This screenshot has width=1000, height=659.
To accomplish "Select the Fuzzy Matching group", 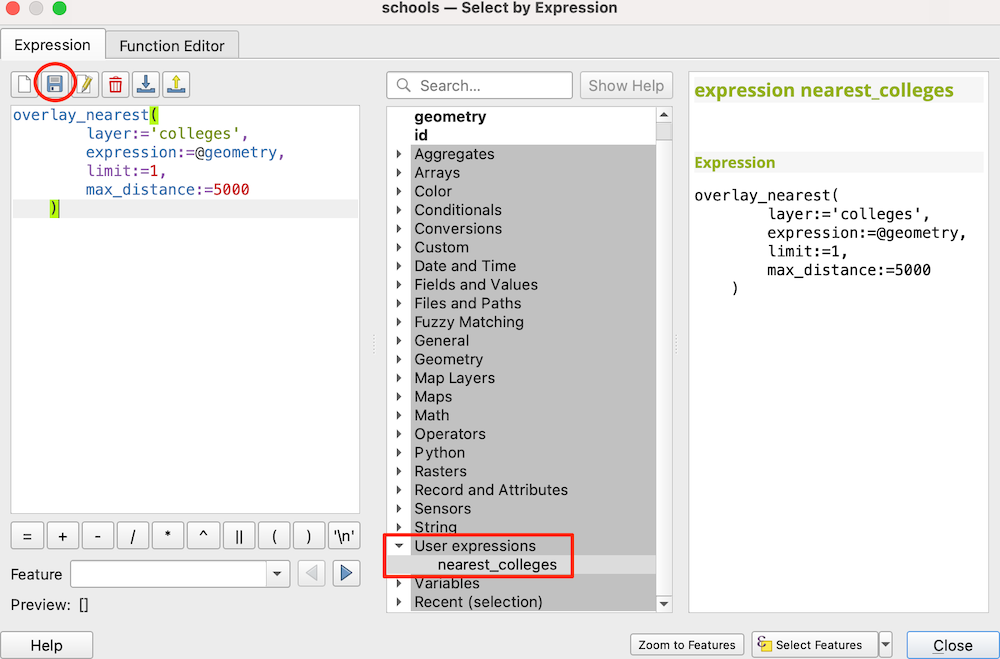I will point(469,322).
